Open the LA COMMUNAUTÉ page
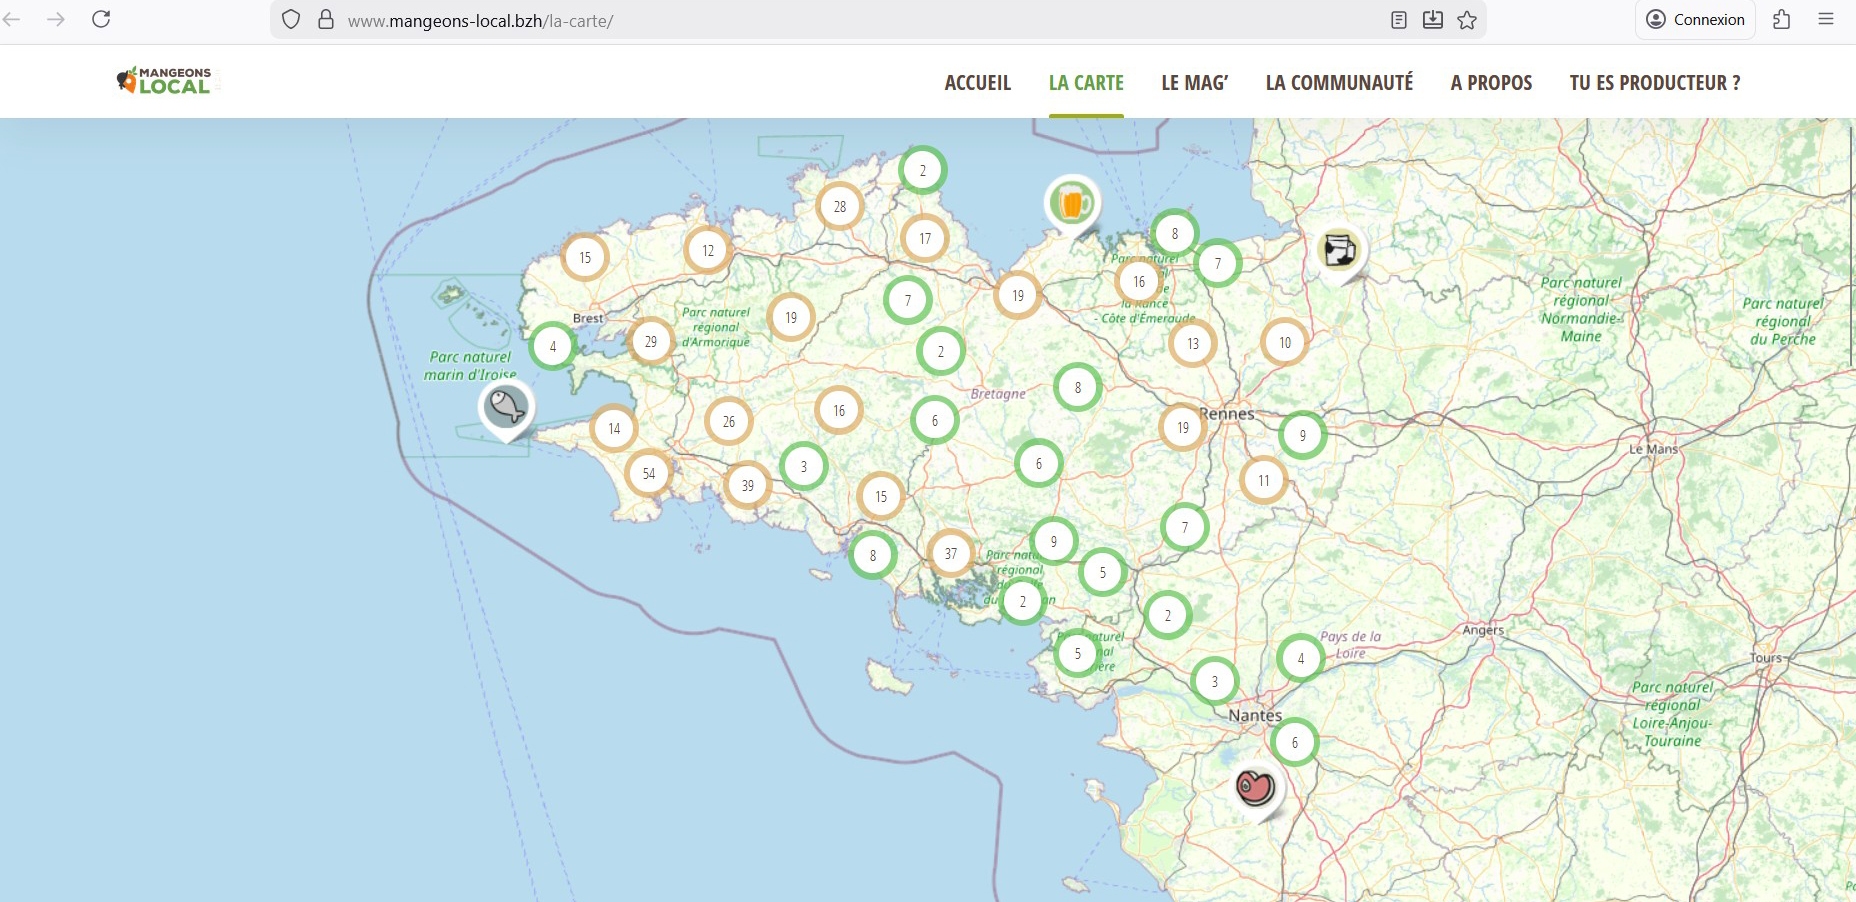 tap(1339, 83)
